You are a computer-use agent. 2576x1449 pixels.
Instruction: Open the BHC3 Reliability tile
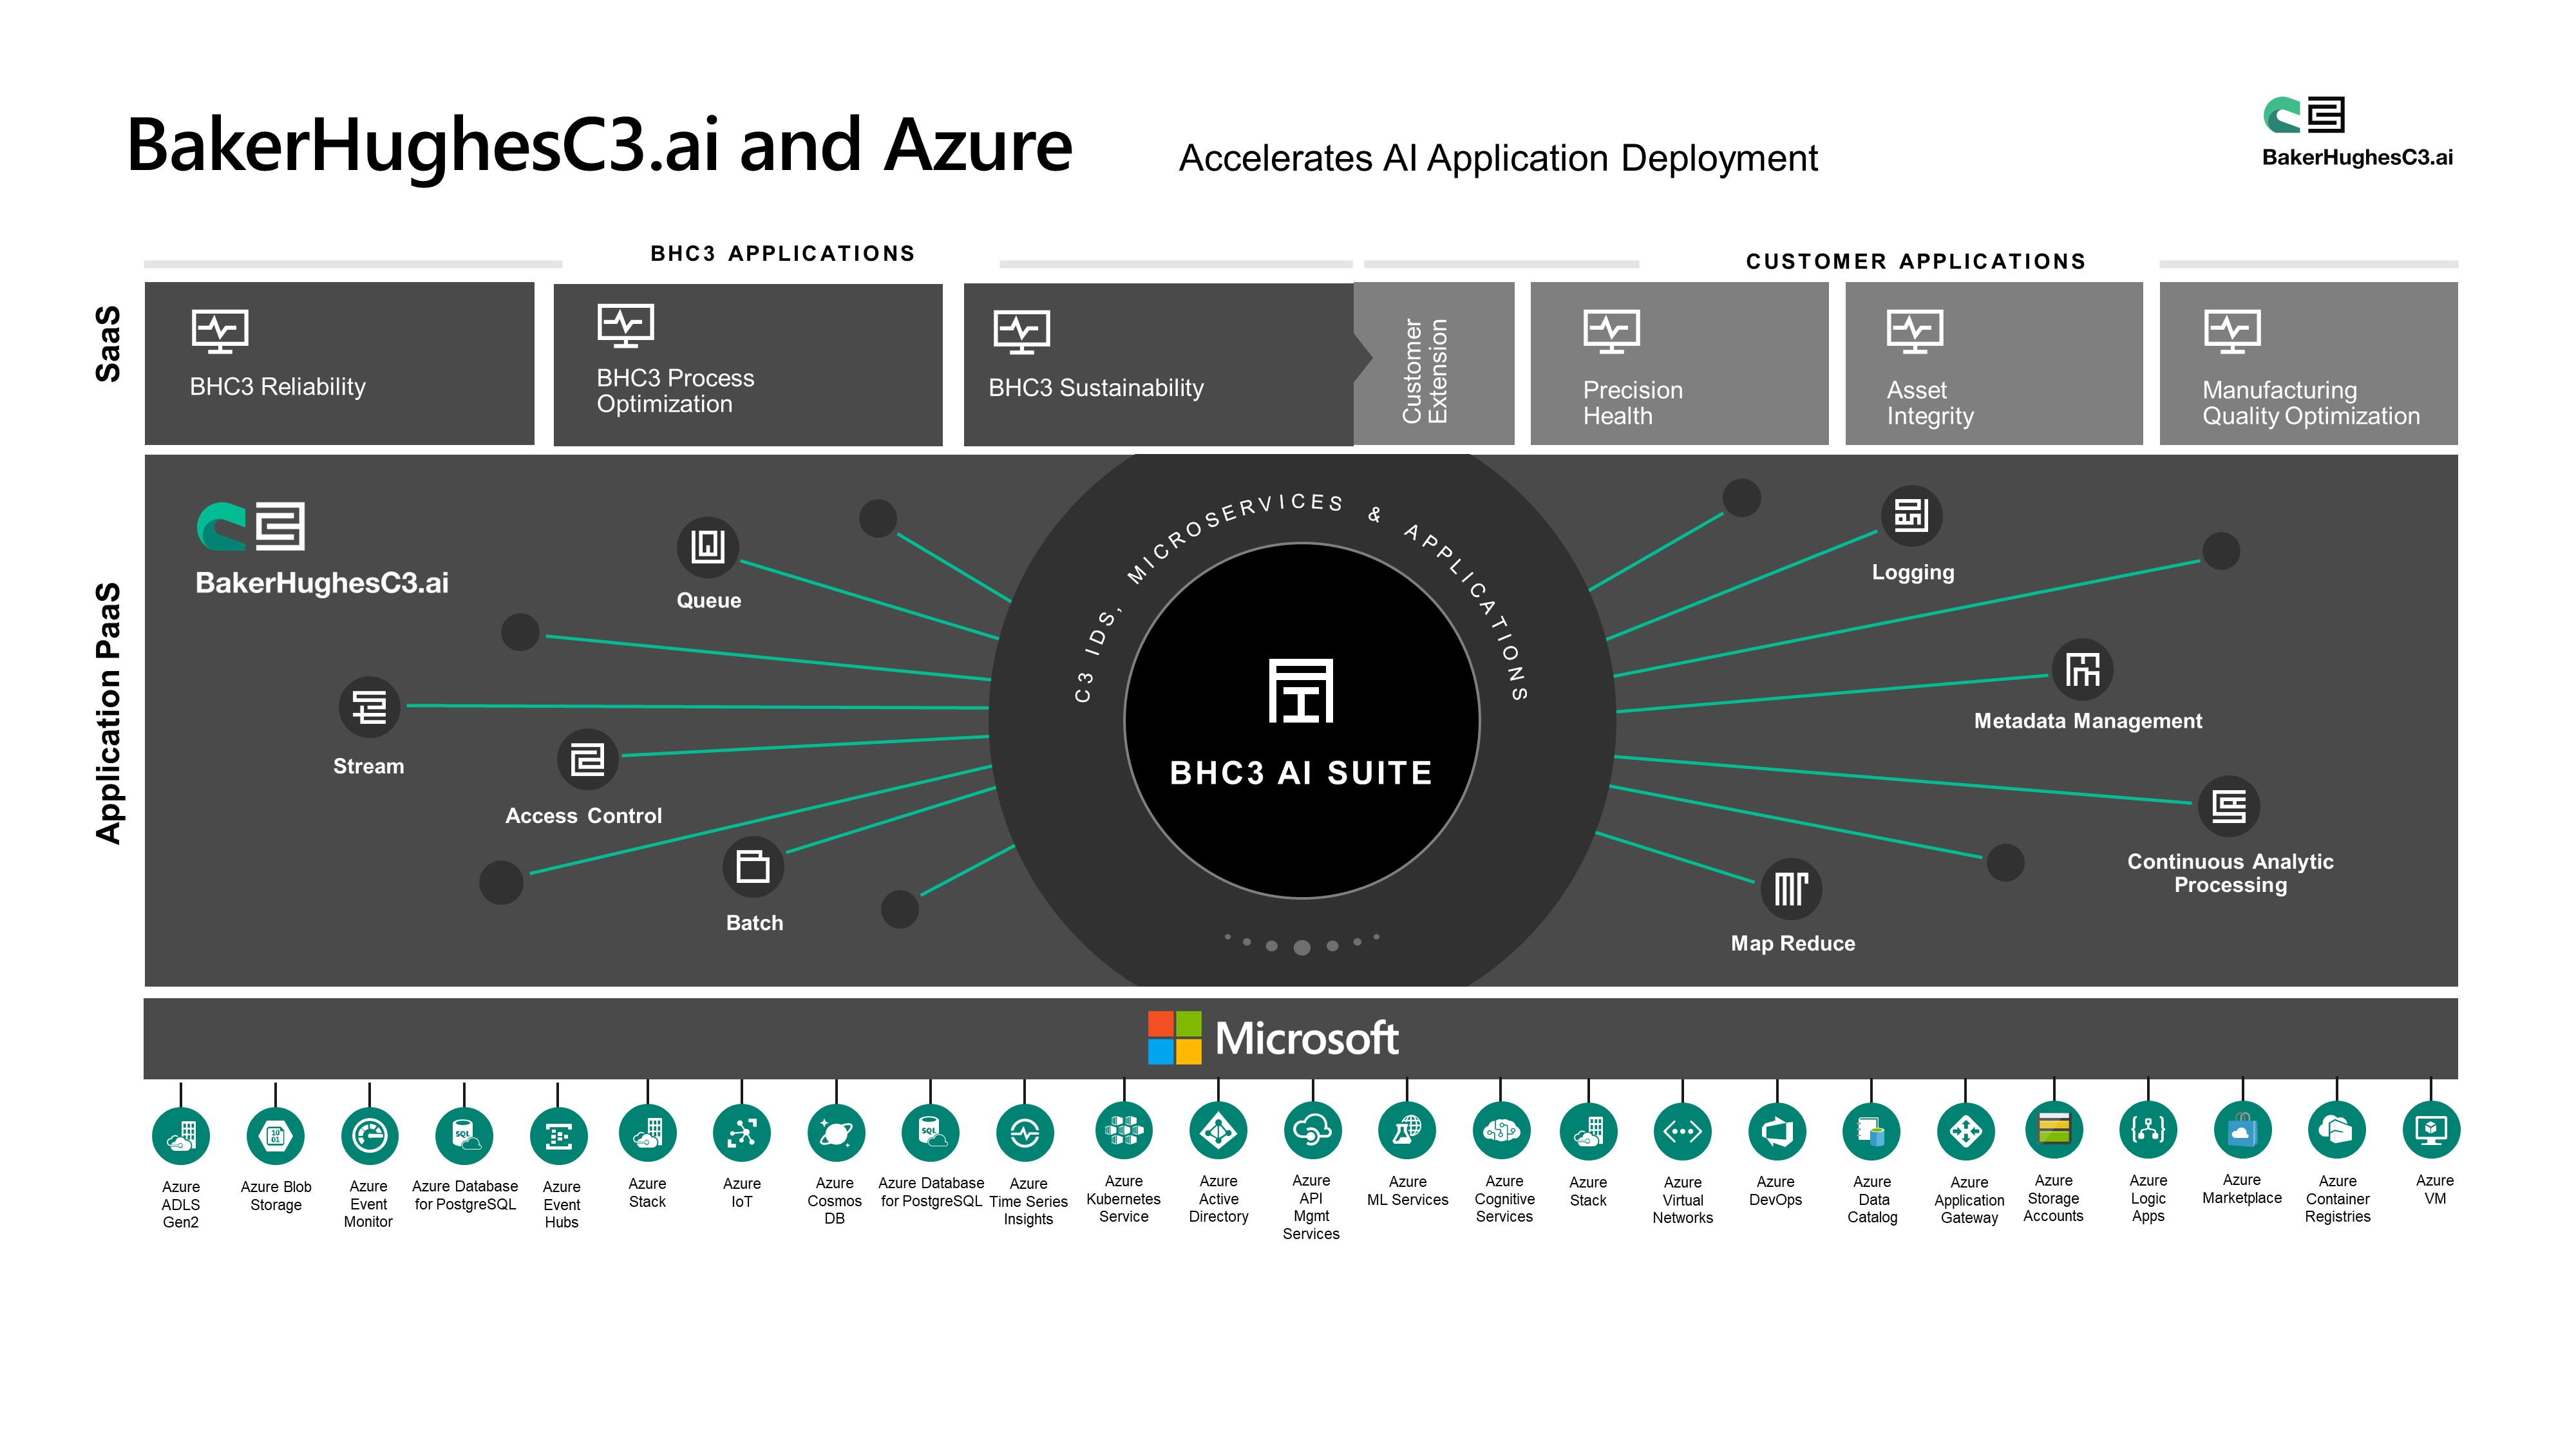[339, 363]
